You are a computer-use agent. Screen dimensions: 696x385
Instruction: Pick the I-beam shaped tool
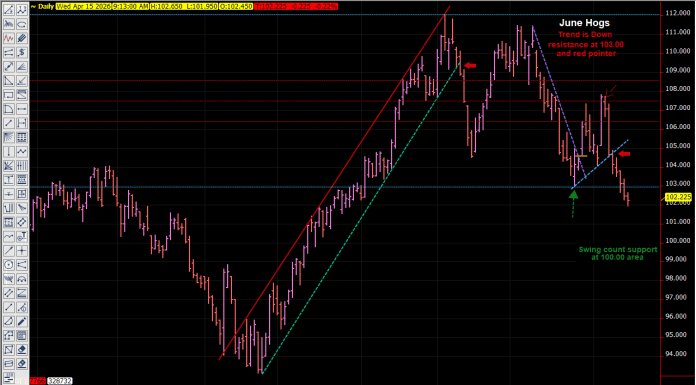8,180
